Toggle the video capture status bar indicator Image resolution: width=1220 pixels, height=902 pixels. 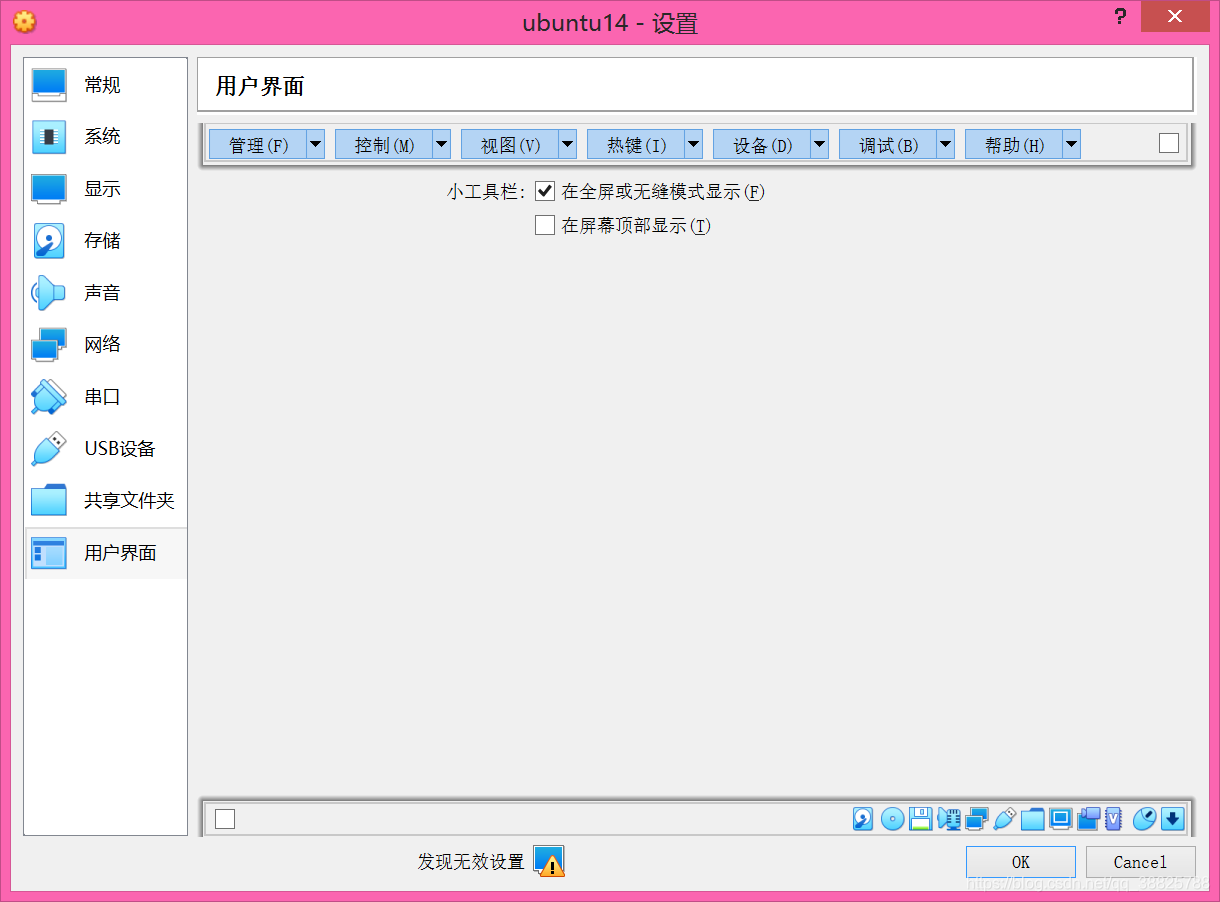coord(1088,819)
